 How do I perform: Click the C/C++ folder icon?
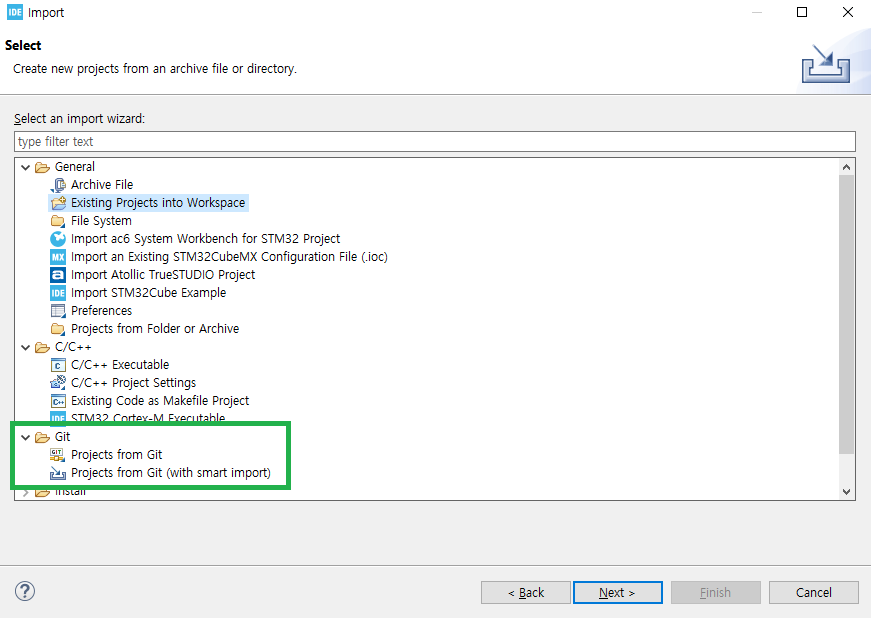point(42,347)
